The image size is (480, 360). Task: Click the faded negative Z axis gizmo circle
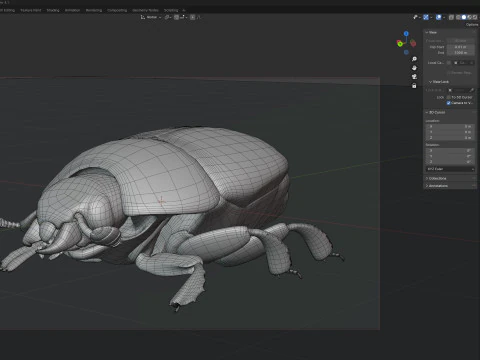pos(406,52)
